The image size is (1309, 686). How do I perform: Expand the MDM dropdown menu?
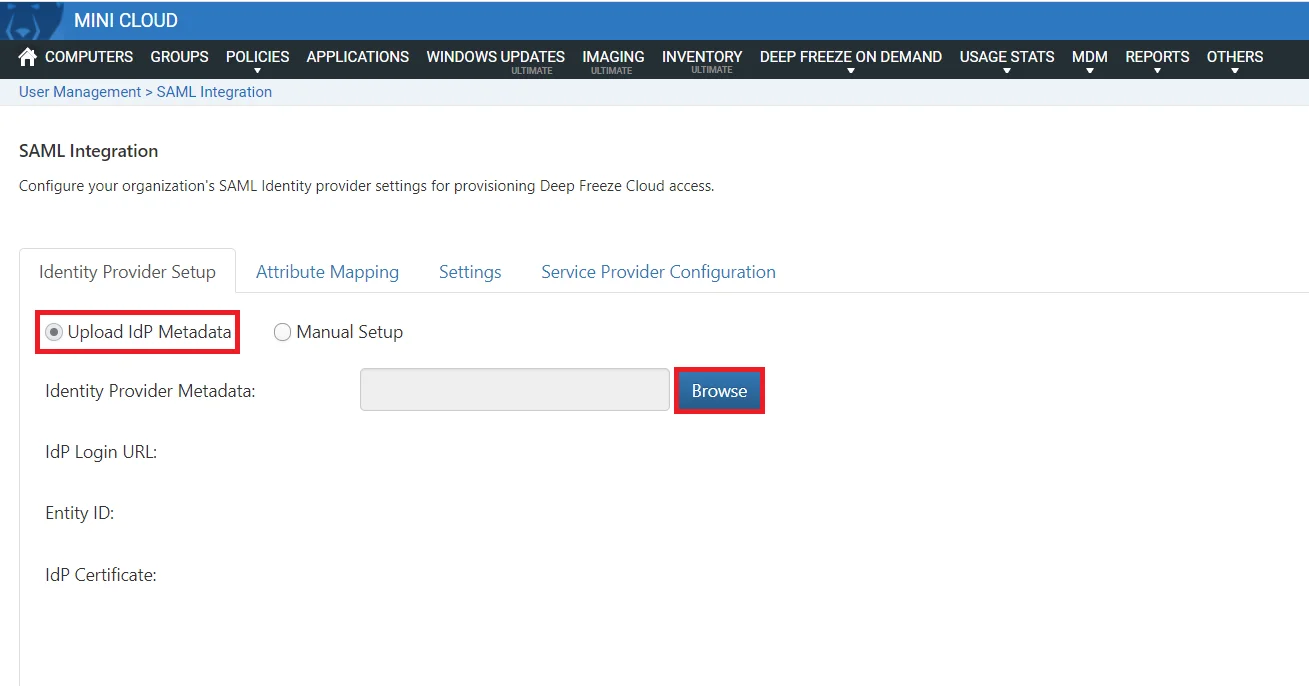[1089, 57]
